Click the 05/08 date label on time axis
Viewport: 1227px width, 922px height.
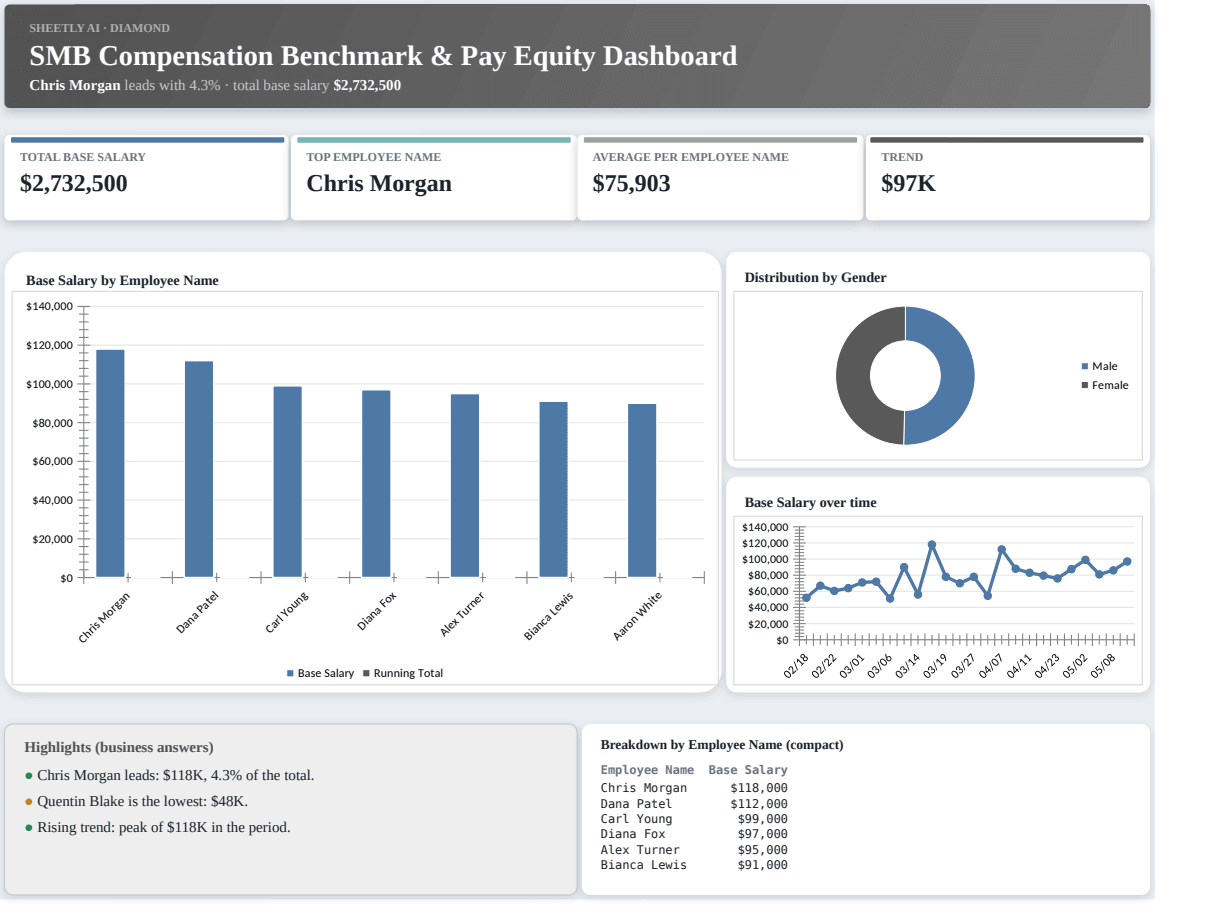(x=1104, y=667)
